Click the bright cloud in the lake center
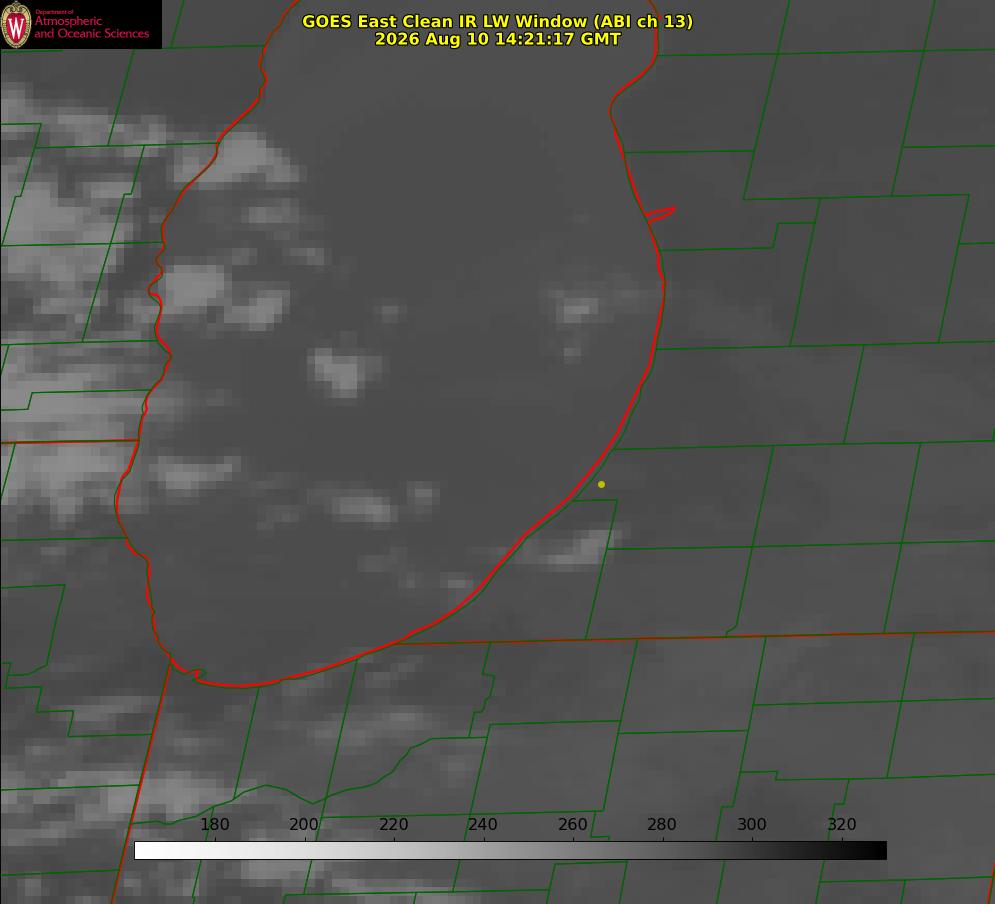 (343, 371)
